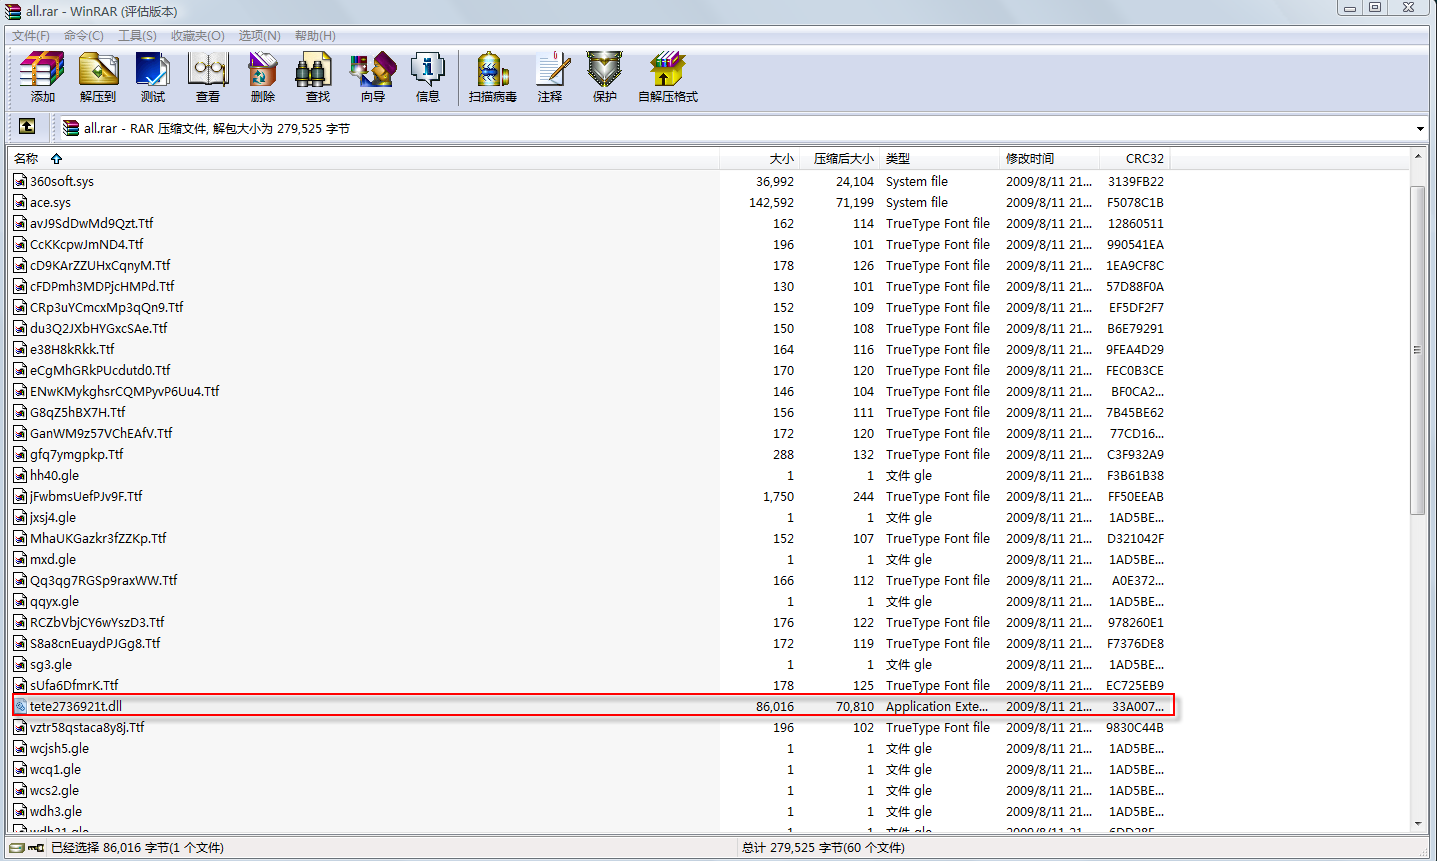Select file wcjsh5.gle

coord(59,748)
